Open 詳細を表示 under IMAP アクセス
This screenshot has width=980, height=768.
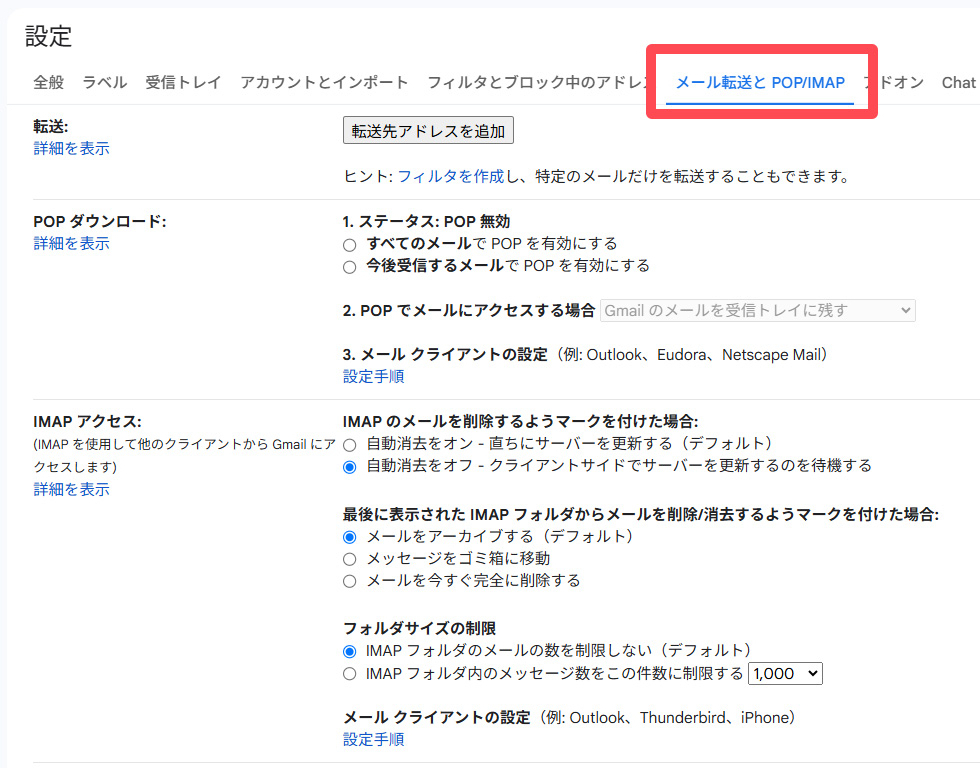click(x=71, y=489)
